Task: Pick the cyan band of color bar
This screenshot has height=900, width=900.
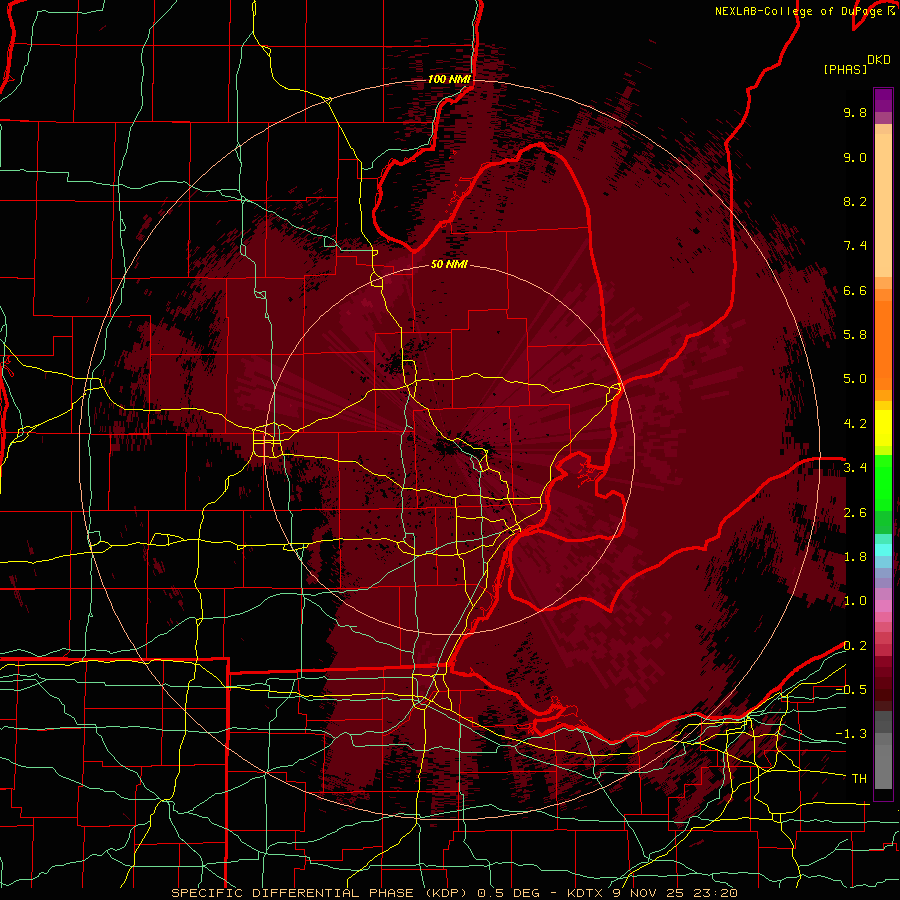Action: [883, 550]
